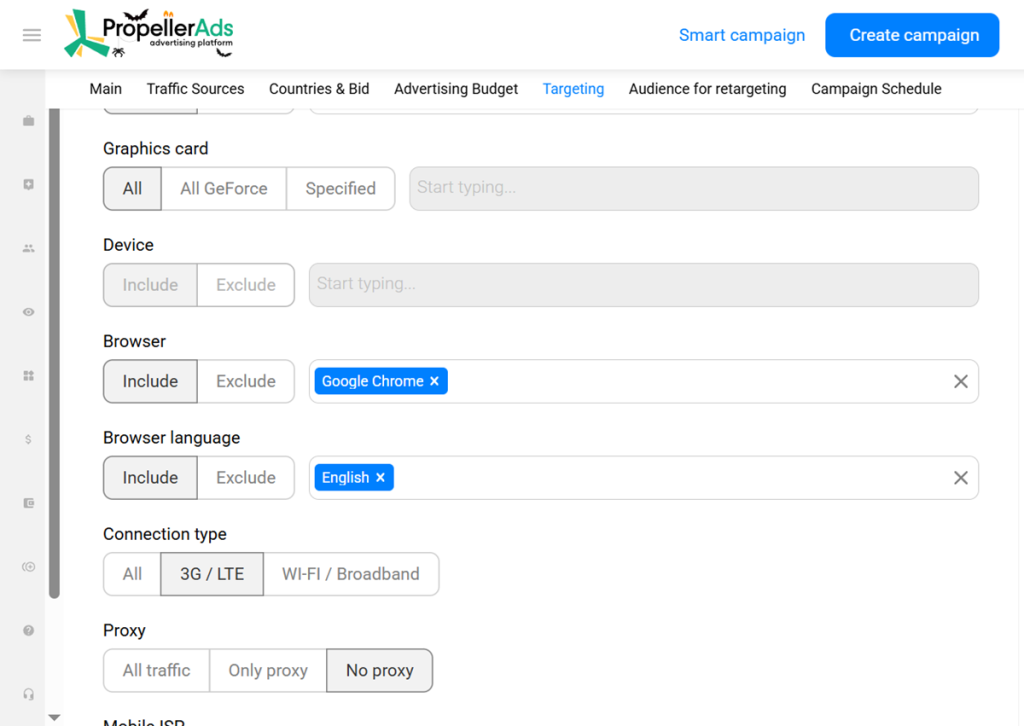Open the hamburger menu next to the logo

31,34
